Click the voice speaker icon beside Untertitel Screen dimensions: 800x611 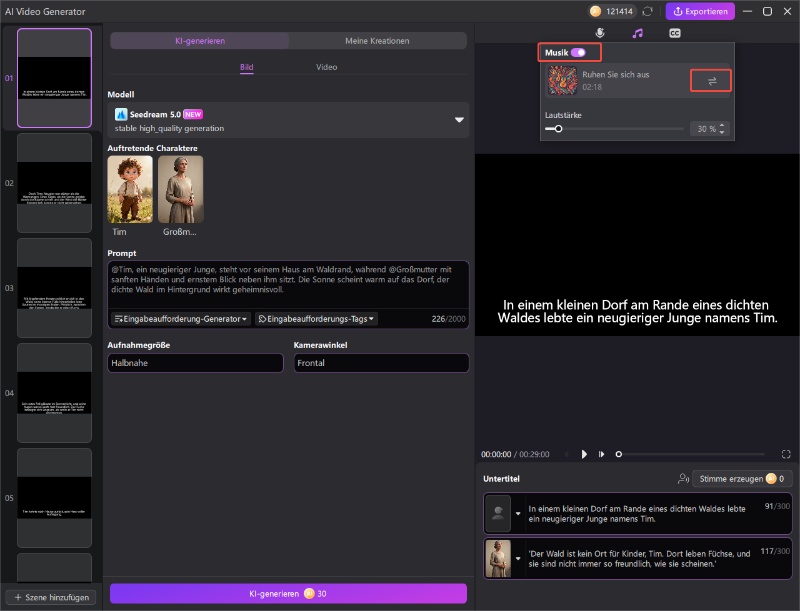(x=683, y=479)
